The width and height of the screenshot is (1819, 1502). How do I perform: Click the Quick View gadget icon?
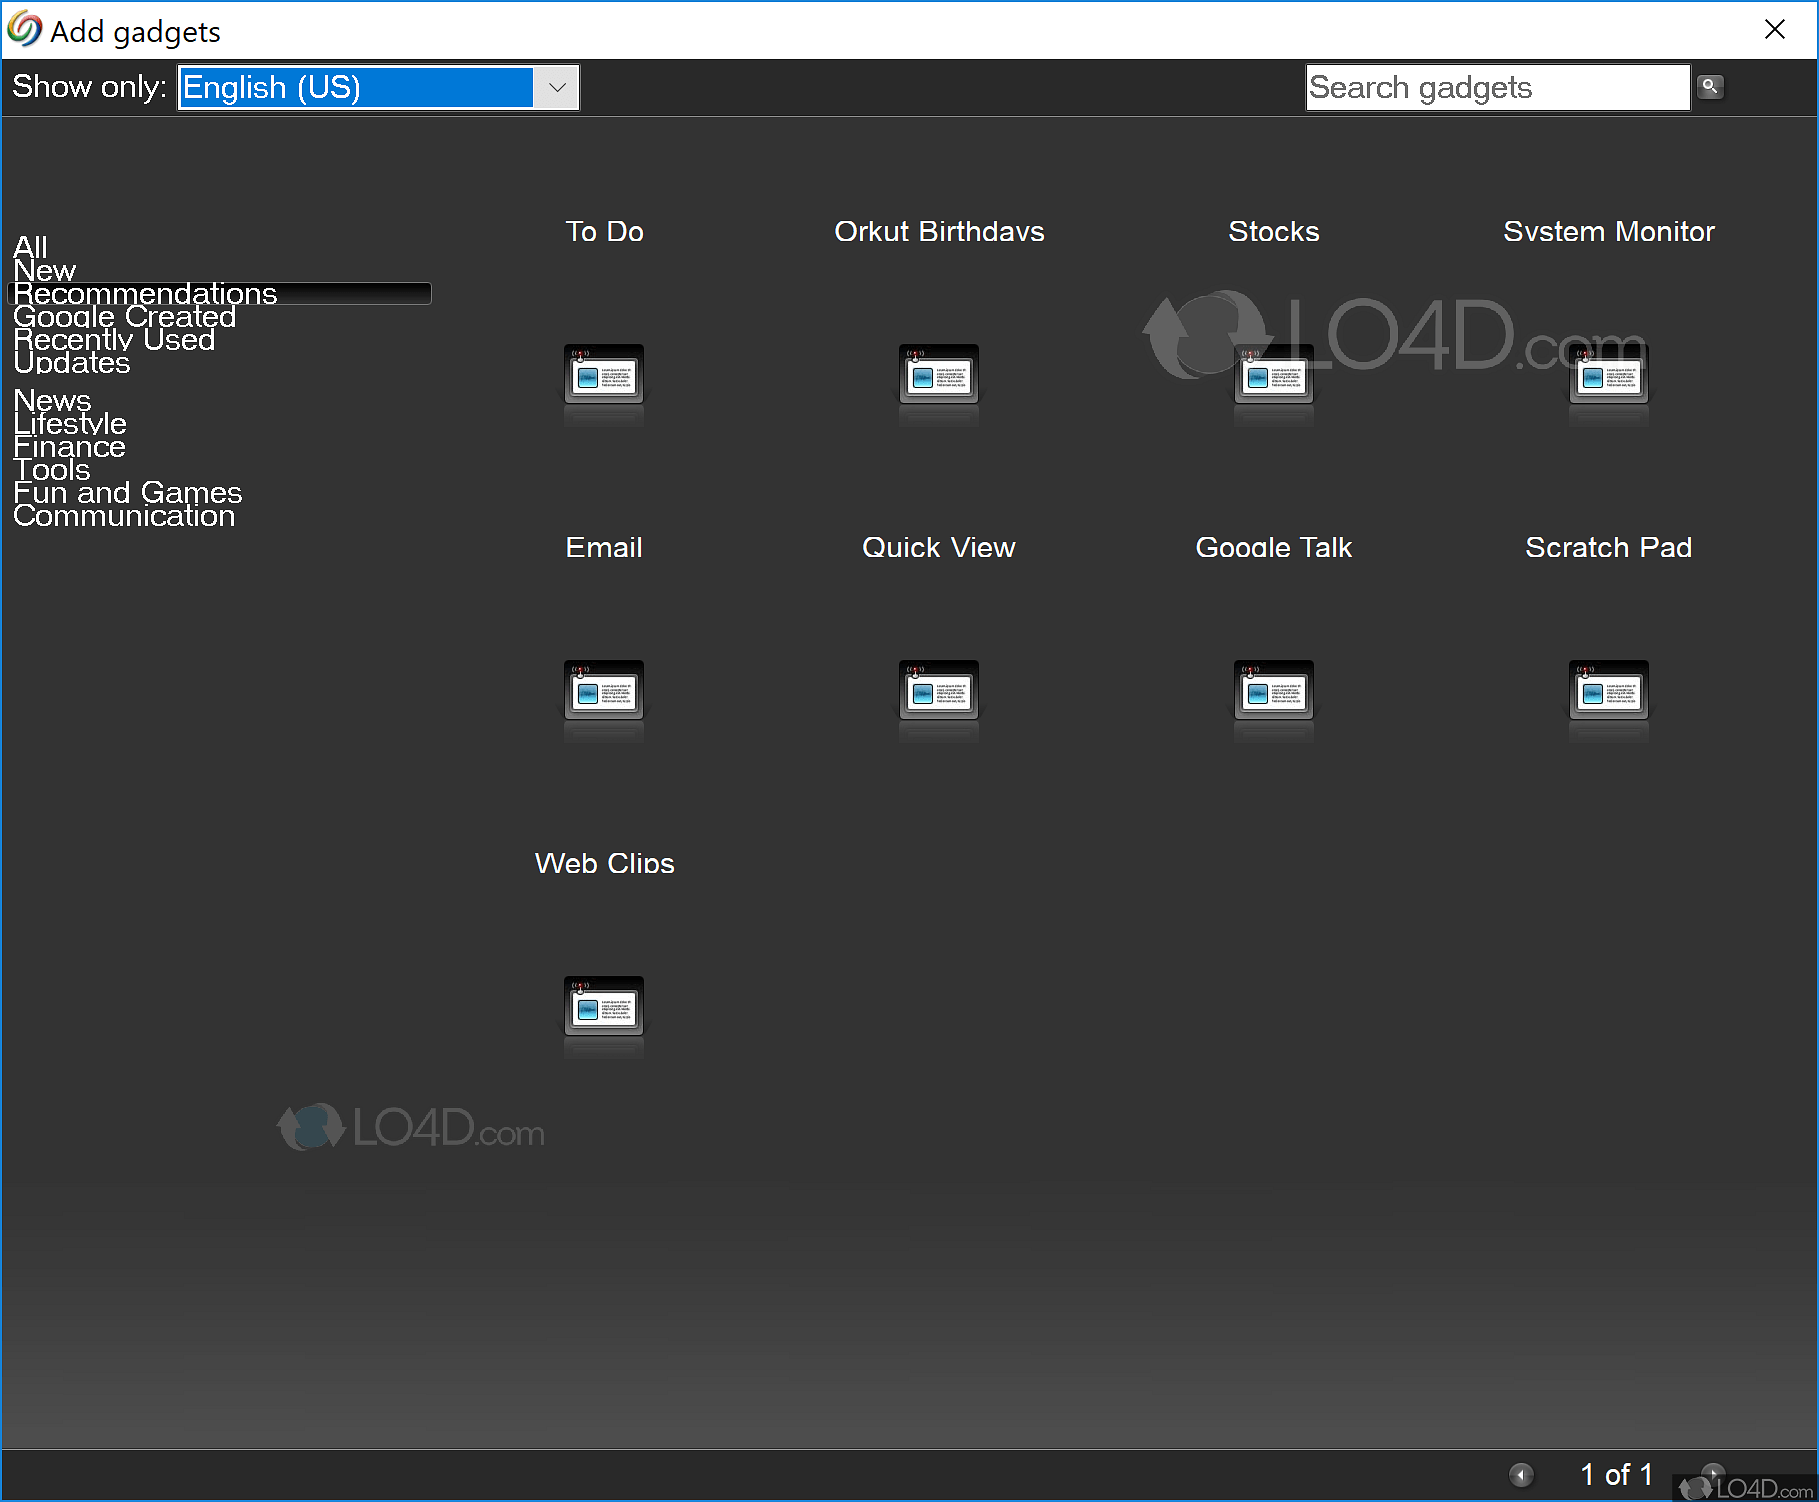tap(939, 690)
